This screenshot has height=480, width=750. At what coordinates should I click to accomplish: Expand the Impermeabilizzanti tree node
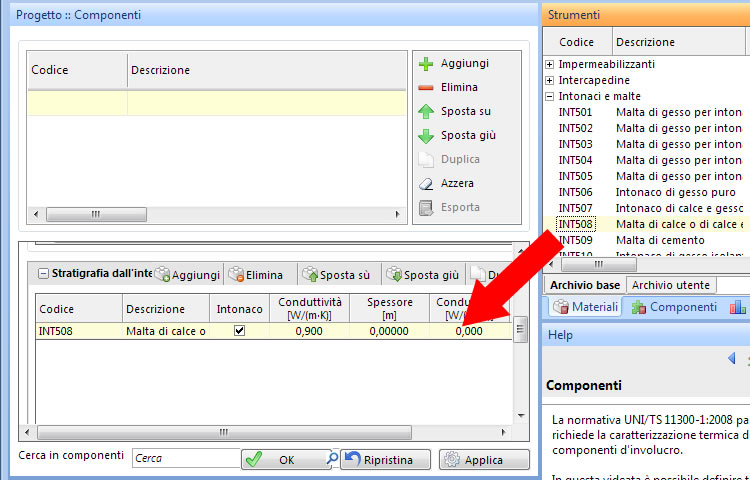(x=549, y=64)
